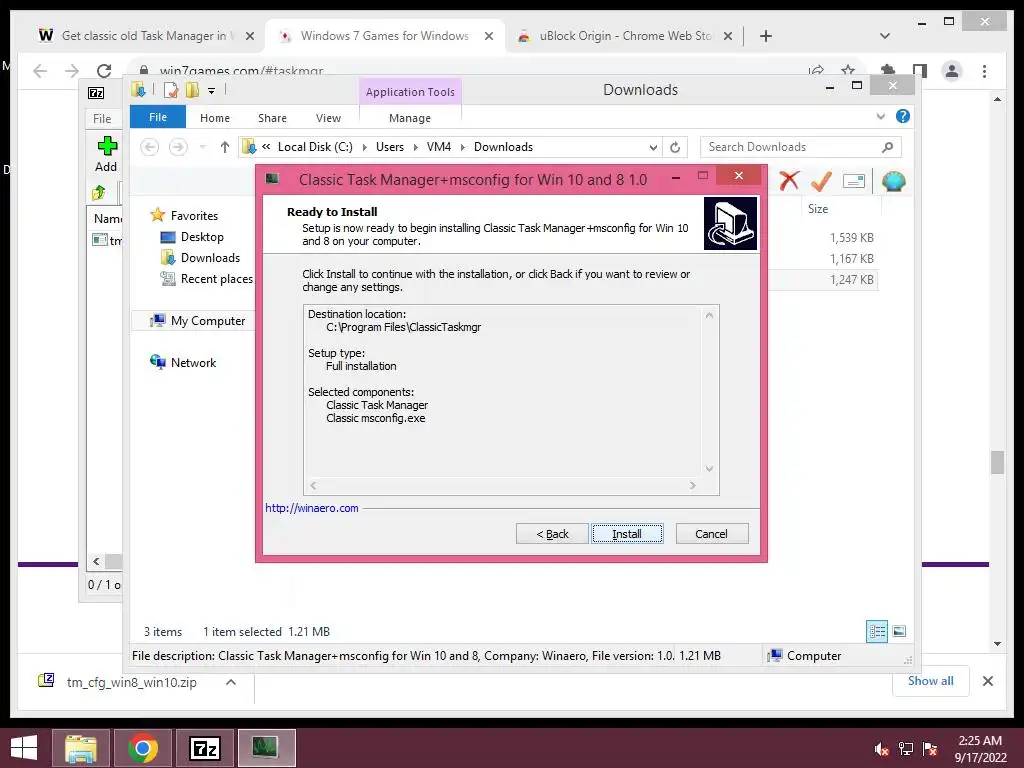This screenshot has width=1024, height=768.
Task: Switch to the Home ribbon tab
Action: pyautogui.click(x=215, y=118)
